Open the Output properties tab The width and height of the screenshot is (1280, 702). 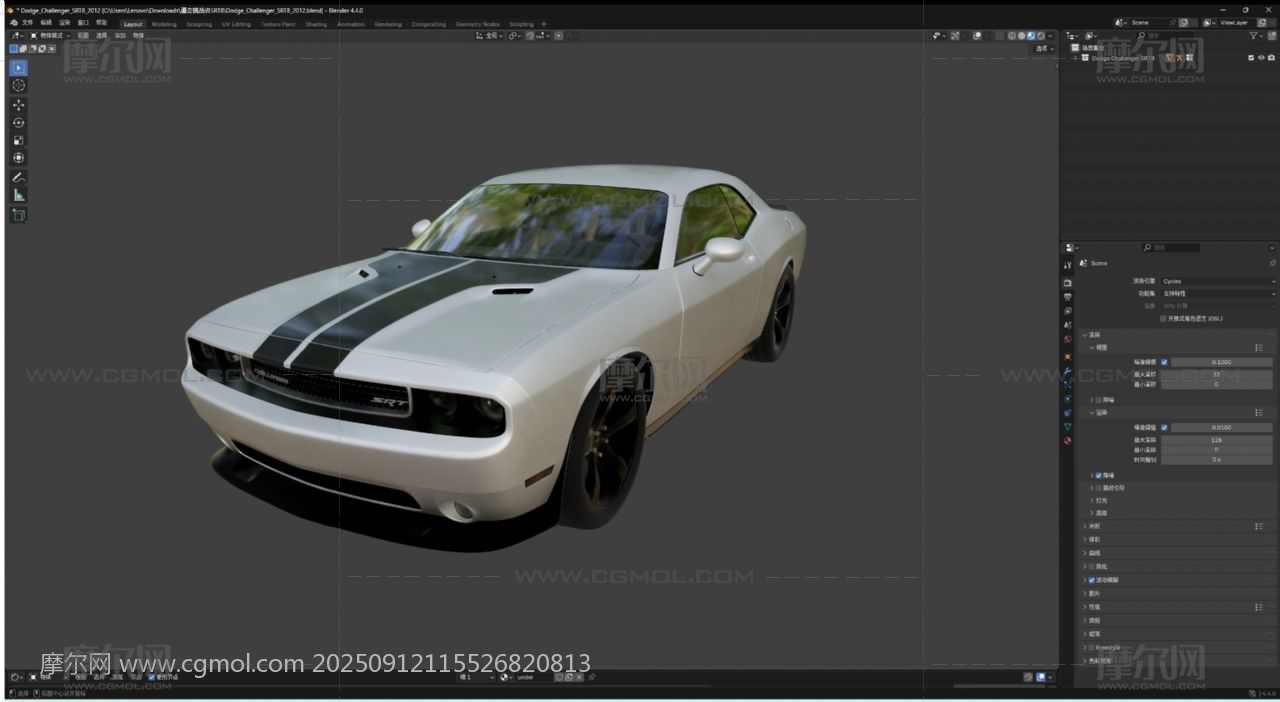[x=1068, y=297]
